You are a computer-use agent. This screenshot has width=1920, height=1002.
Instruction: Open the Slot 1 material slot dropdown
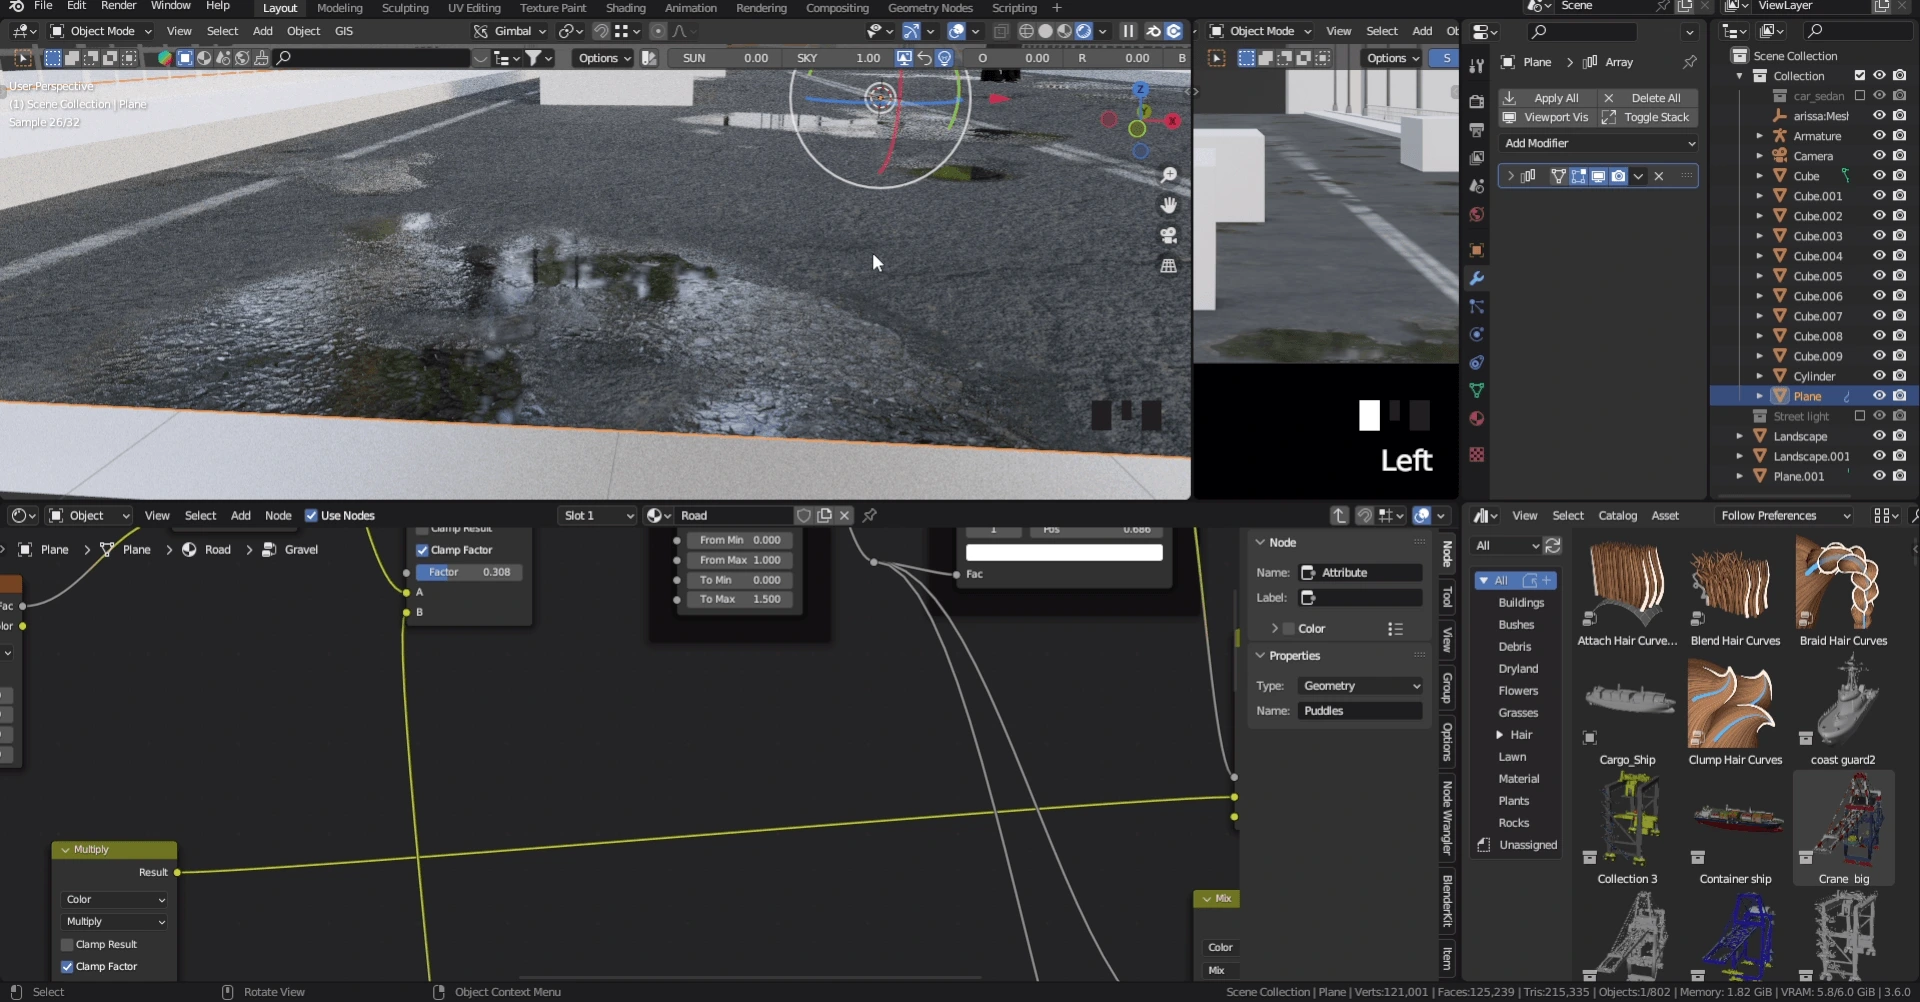coord(598,516)
